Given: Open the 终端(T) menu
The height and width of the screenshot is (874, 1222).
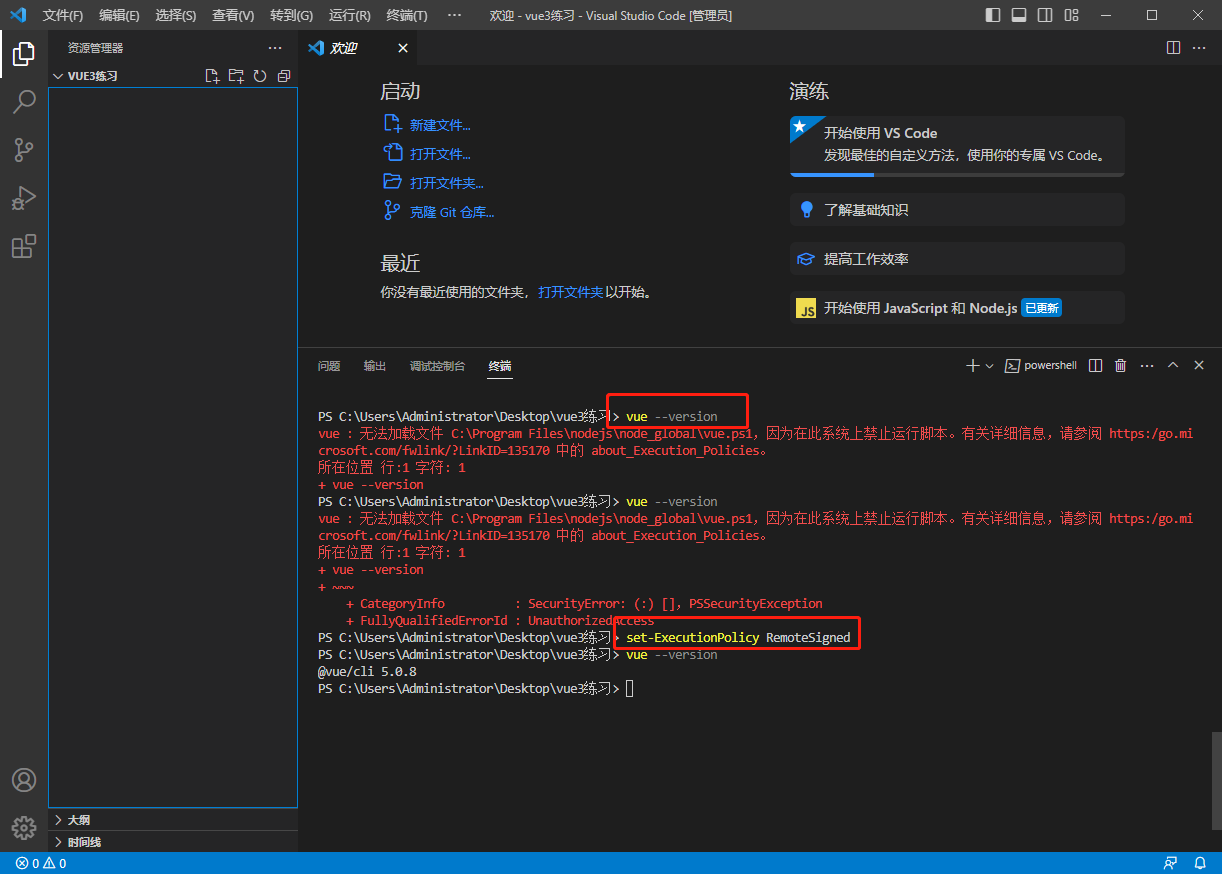Looking at the screenshot, I should click(x=407, y=15).
